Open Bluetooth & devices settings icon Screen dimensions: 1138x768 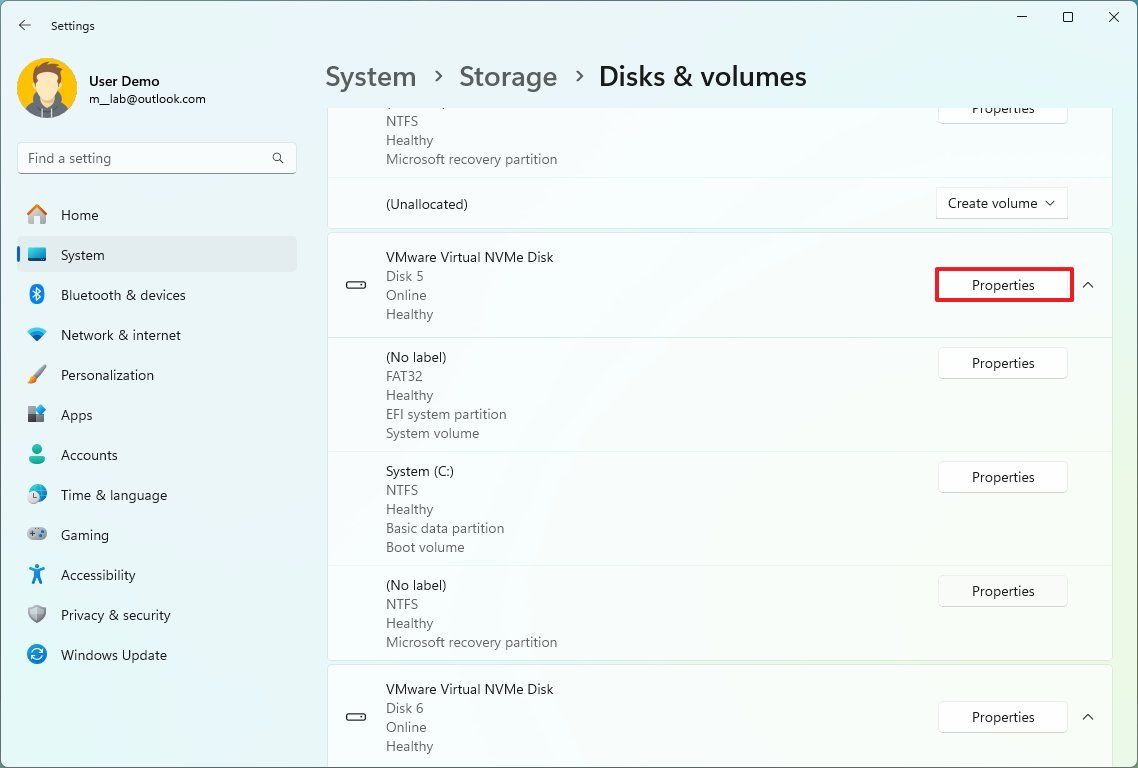click(37, 295)
